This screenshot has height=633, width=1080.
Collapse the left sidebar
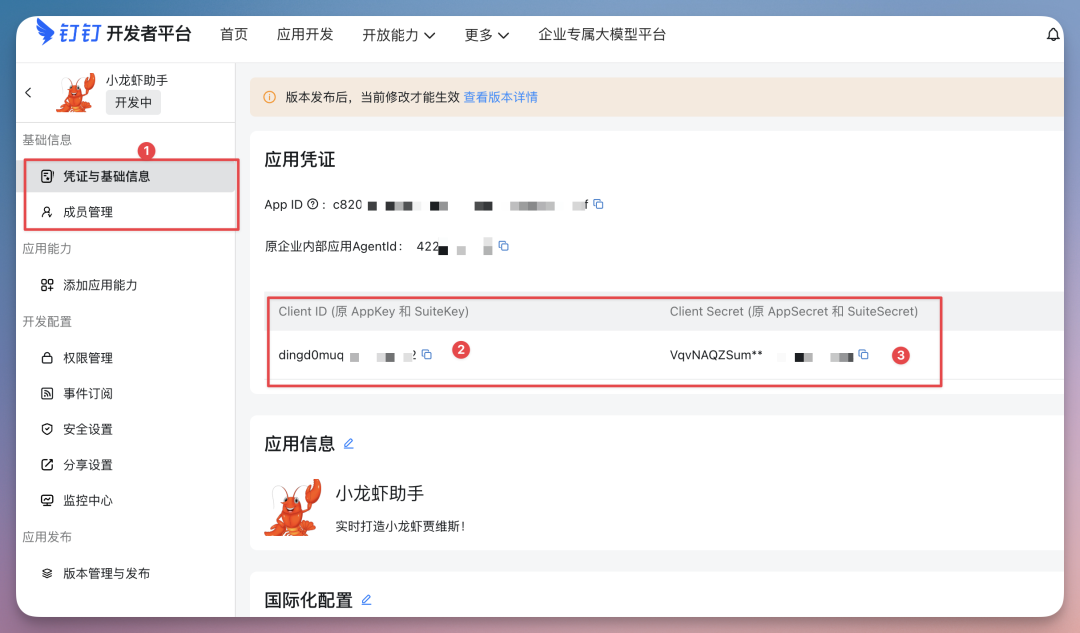point(28,91)
